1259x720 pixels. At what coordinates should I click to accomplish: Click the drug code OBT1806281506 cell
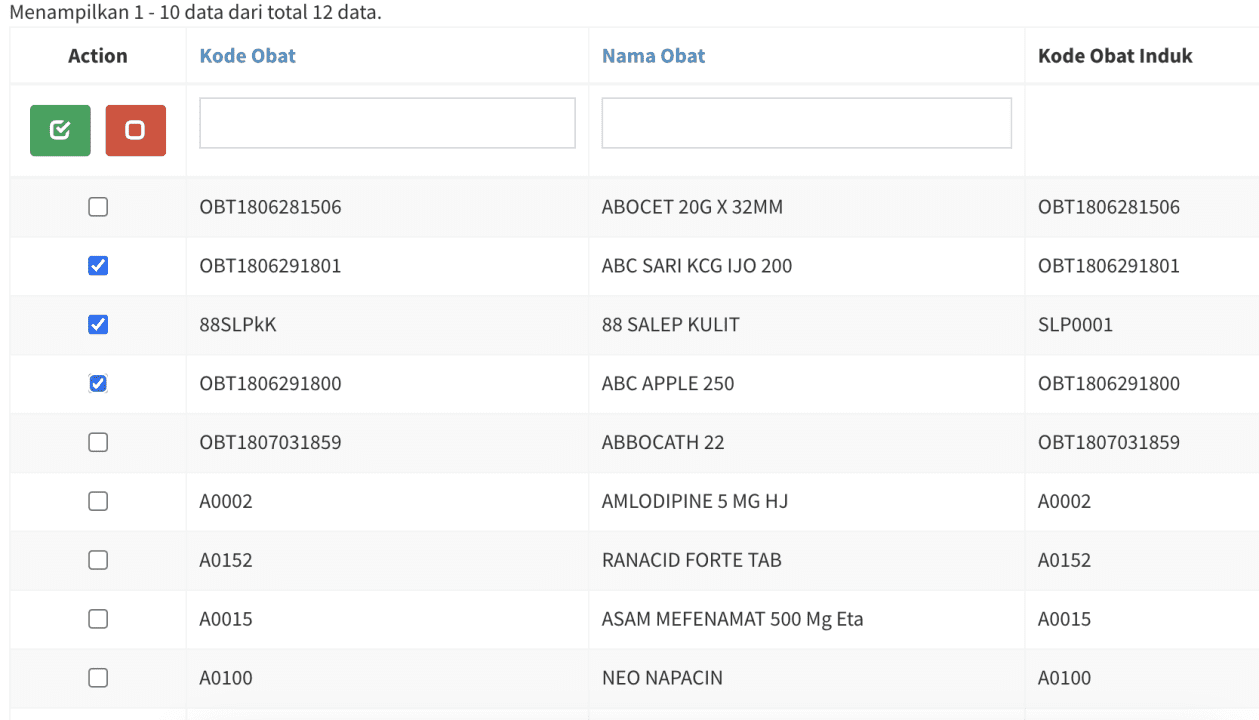pos(270,207)
